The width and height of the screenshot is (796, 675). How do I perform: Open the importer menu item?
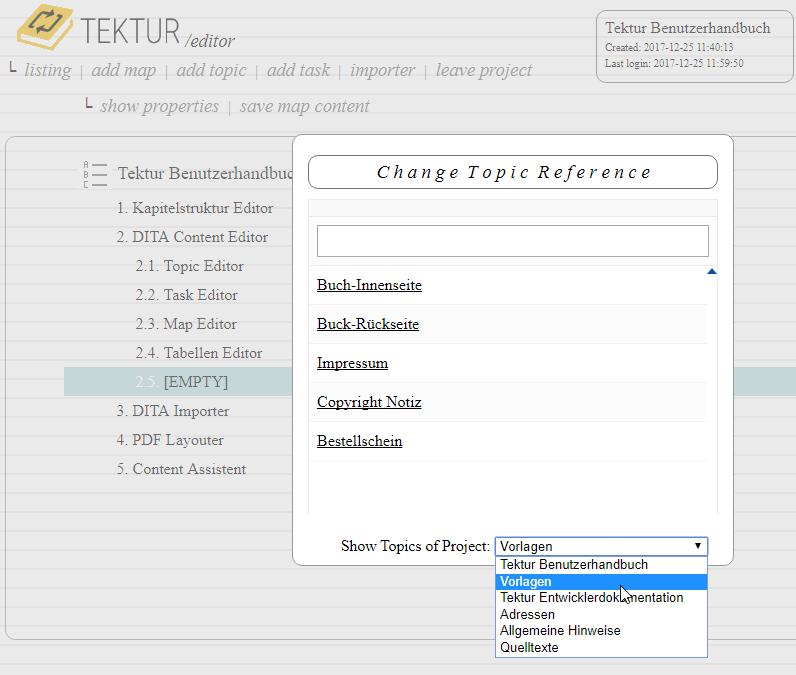pyautogui.click(x=382, y=71)
